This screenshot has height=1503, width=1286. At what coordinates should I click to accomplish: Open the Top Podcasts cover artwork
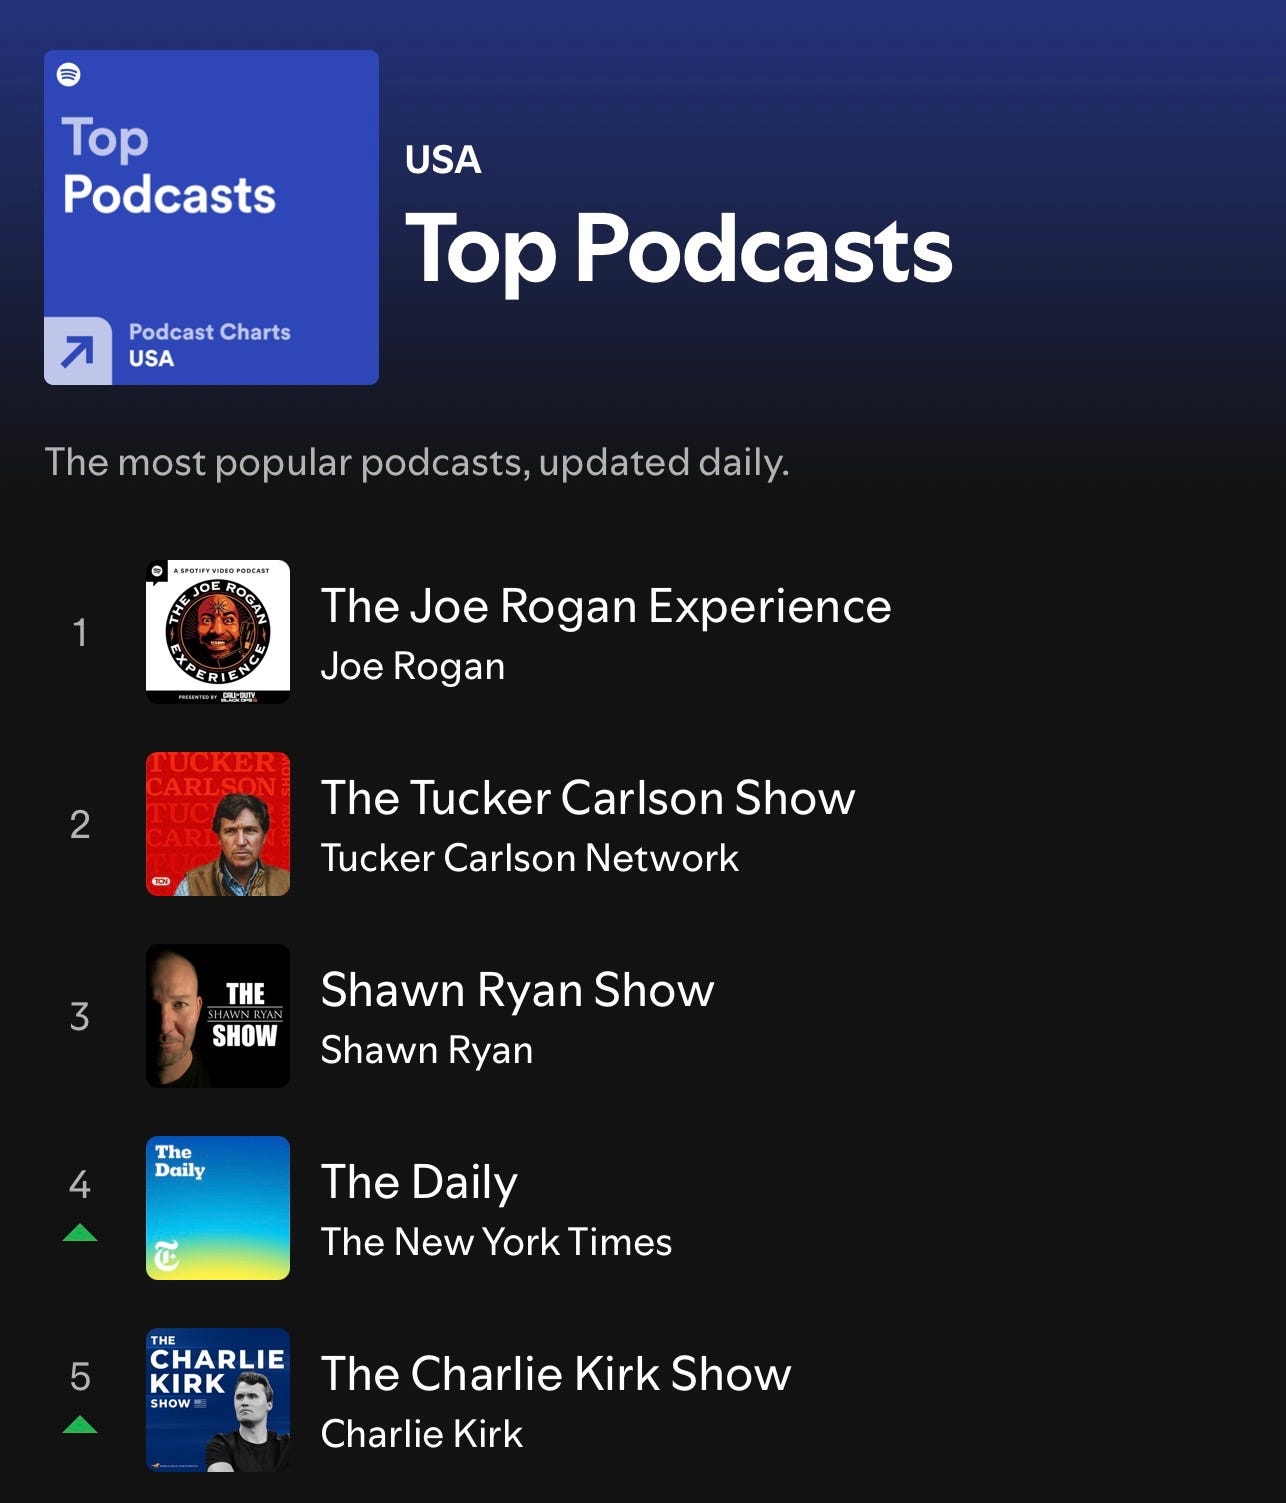tap(211, 217)
